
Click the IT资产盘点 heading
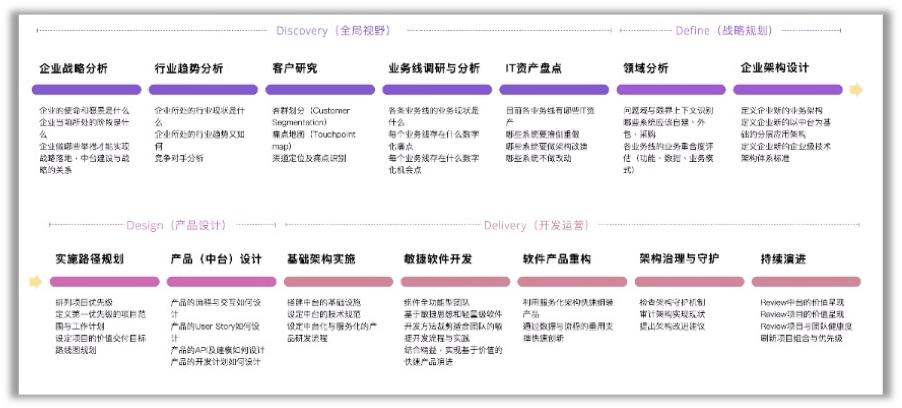tap(533, 68)
